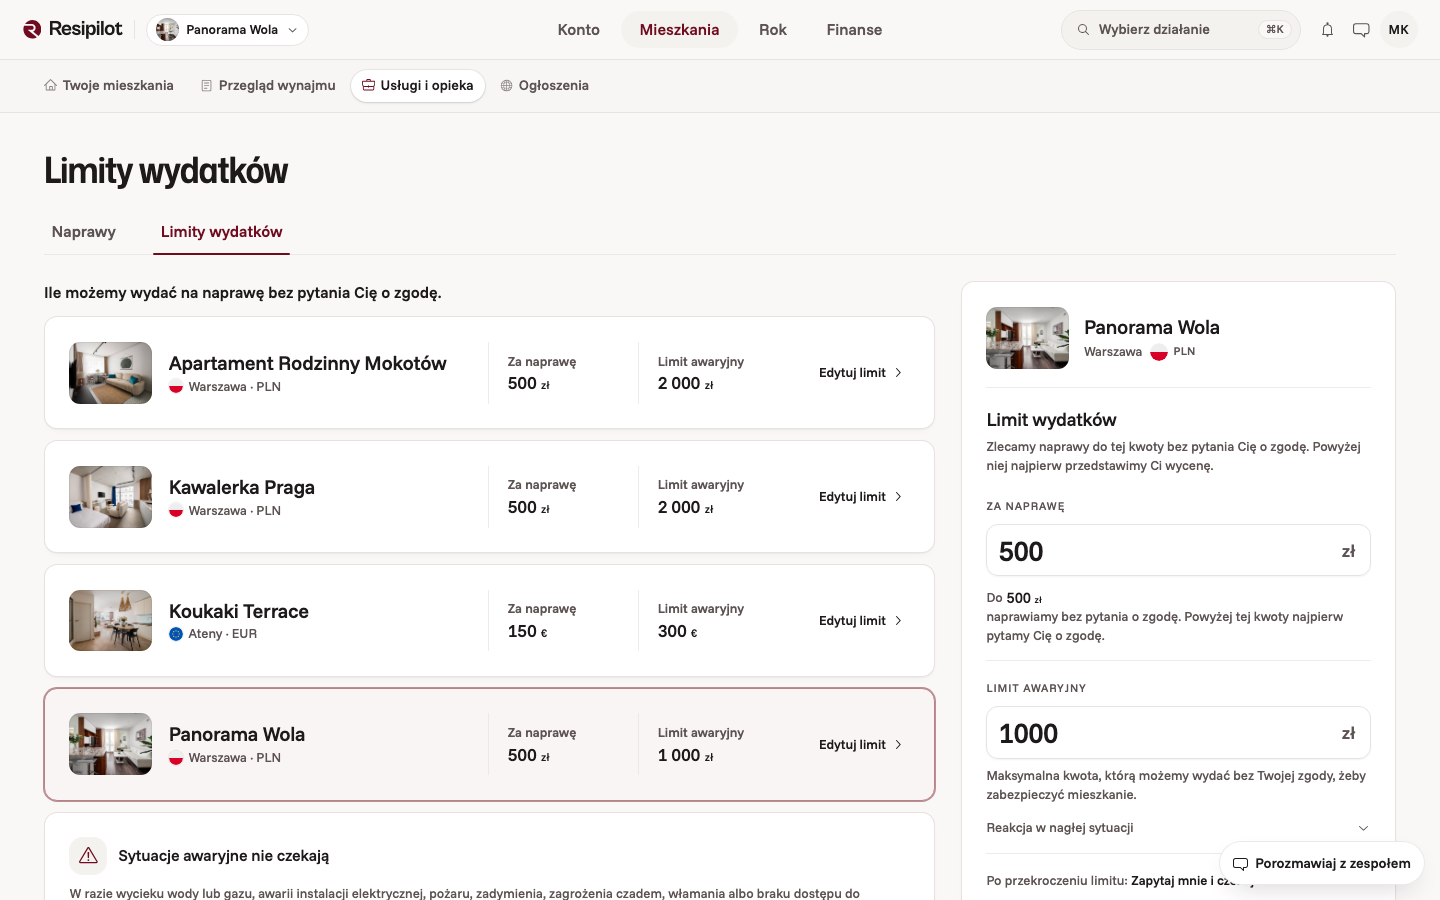Click chevron arrow in Kawalerka Praga row

[898, 497]
